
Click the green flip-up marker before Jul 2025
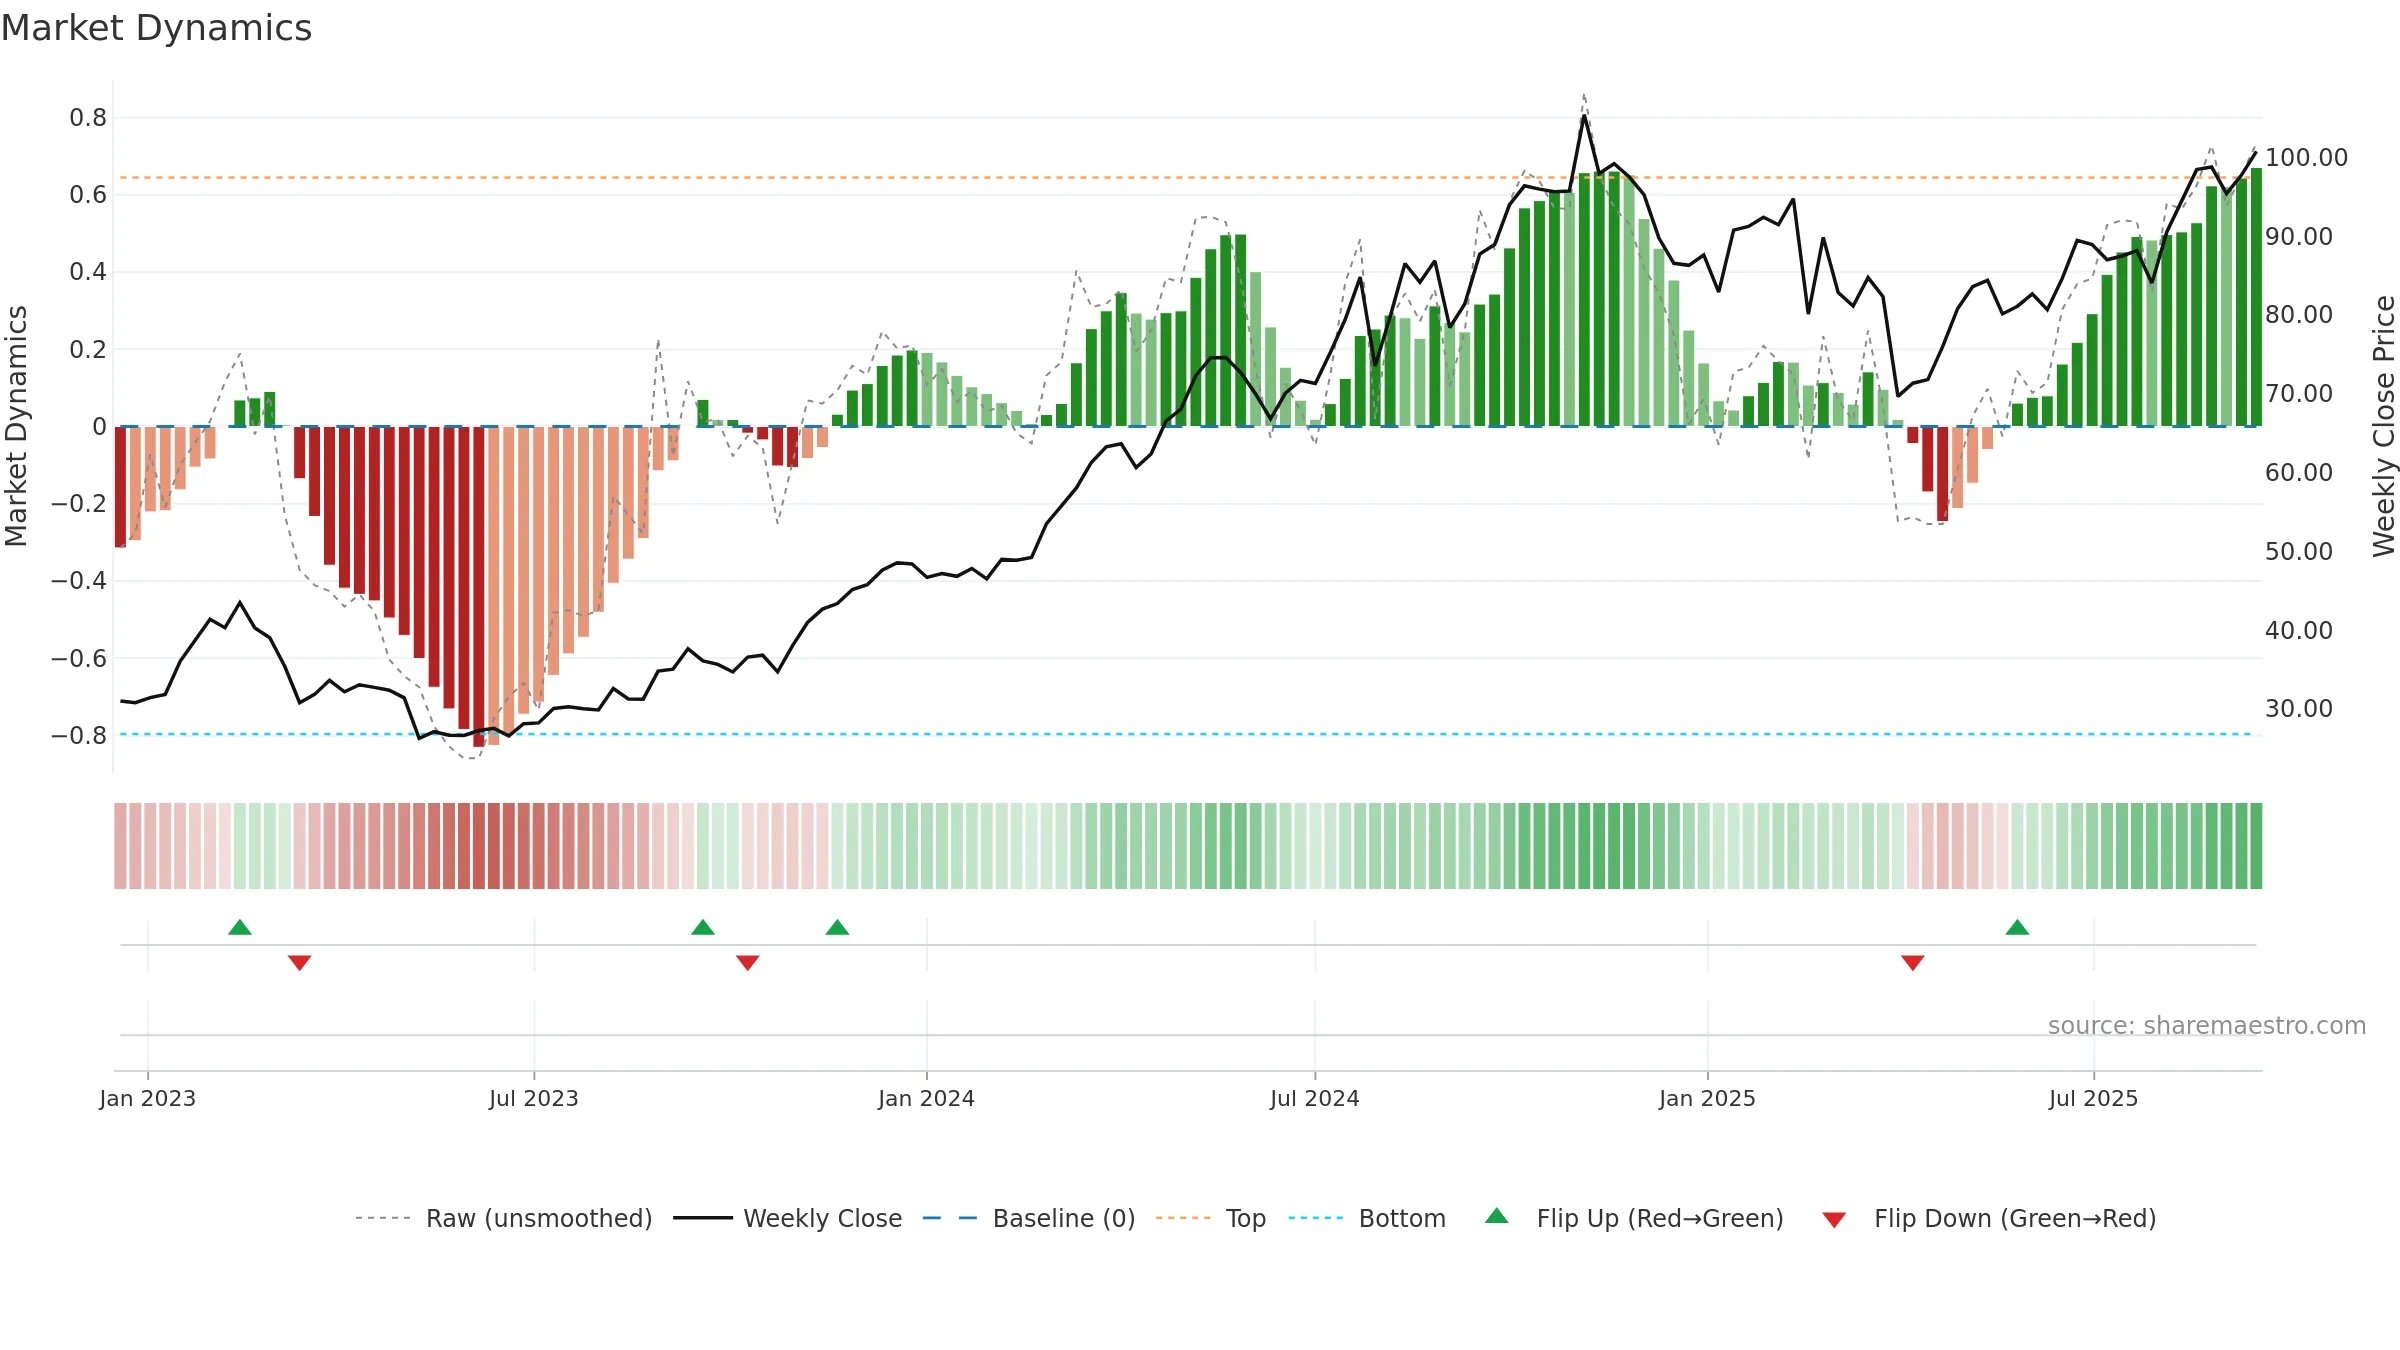point(2018,927)
